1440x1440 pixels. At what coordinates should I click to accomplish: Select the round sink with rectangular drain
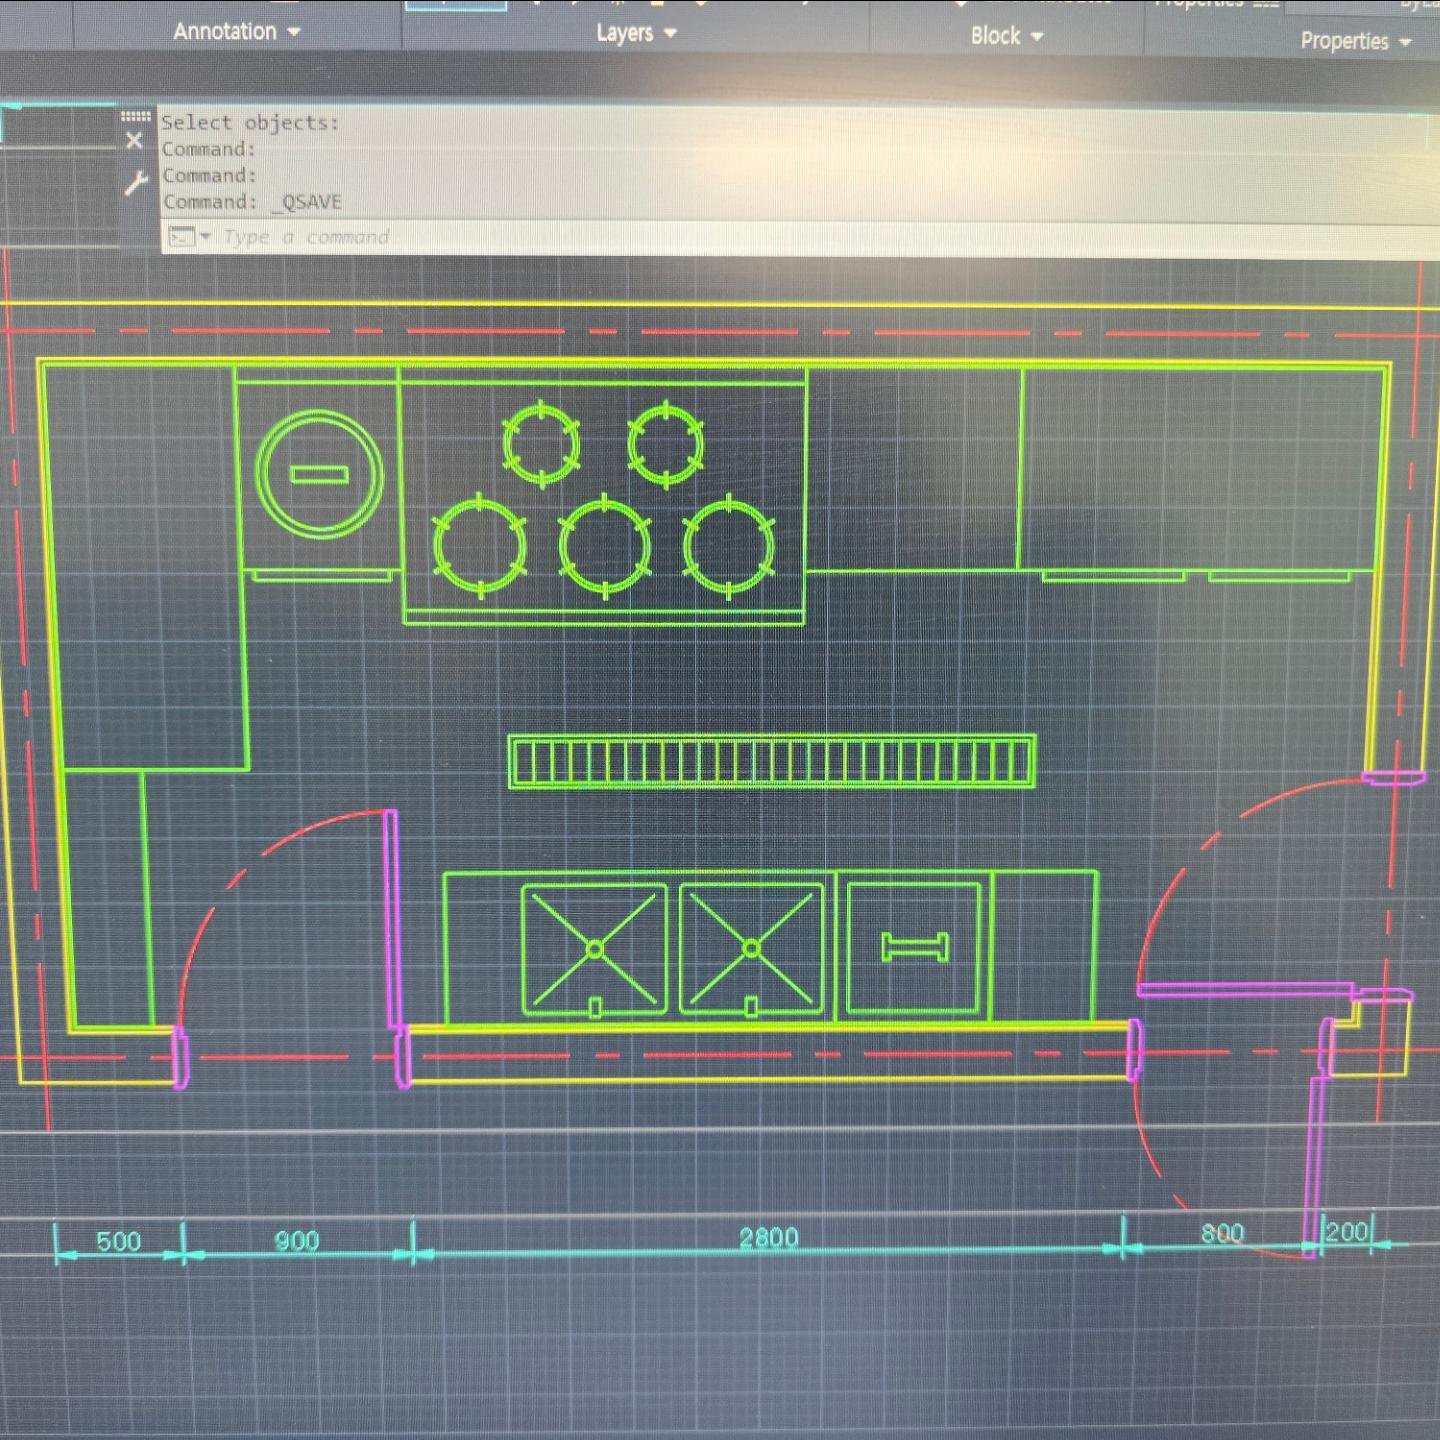[x=319, y=474]
